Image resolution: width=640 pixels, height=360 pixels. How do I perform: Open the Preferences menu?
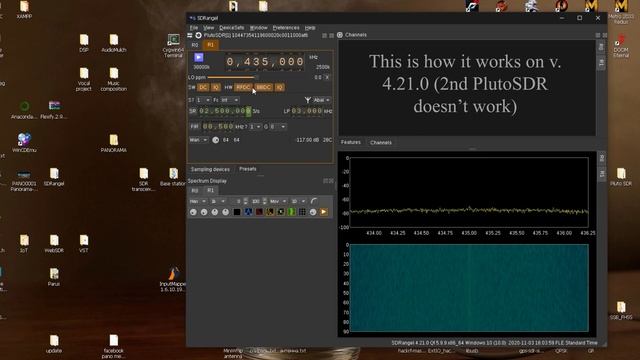(286, 28)
